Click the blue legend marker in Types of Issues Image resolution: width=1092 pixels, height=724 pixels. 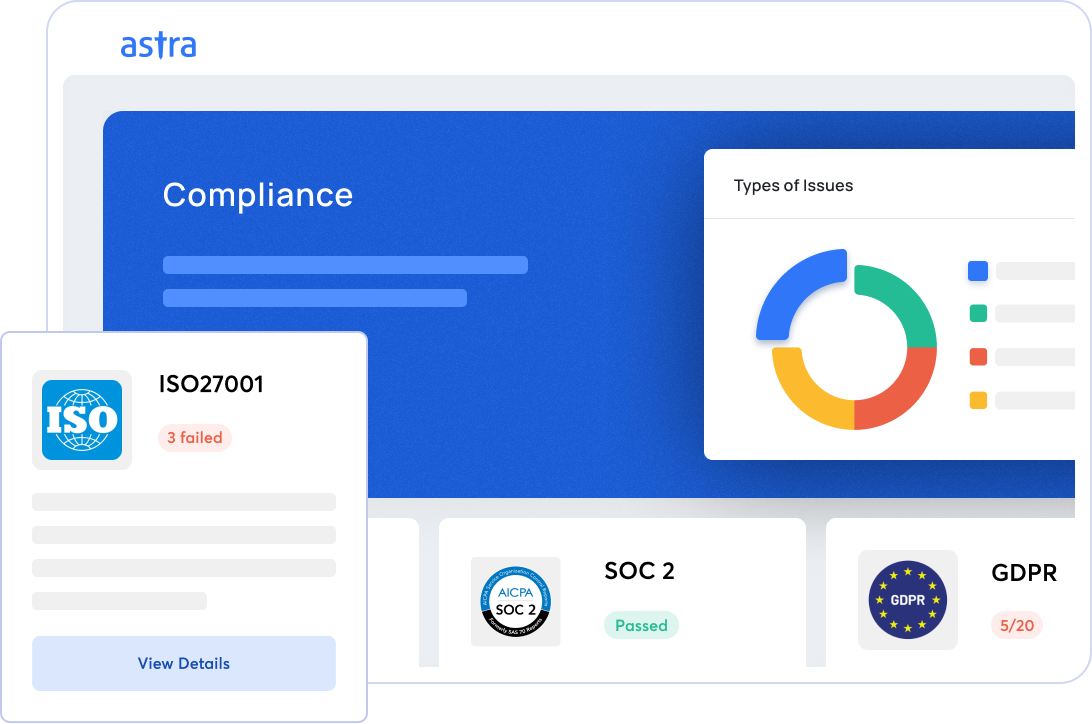(977, 271)
